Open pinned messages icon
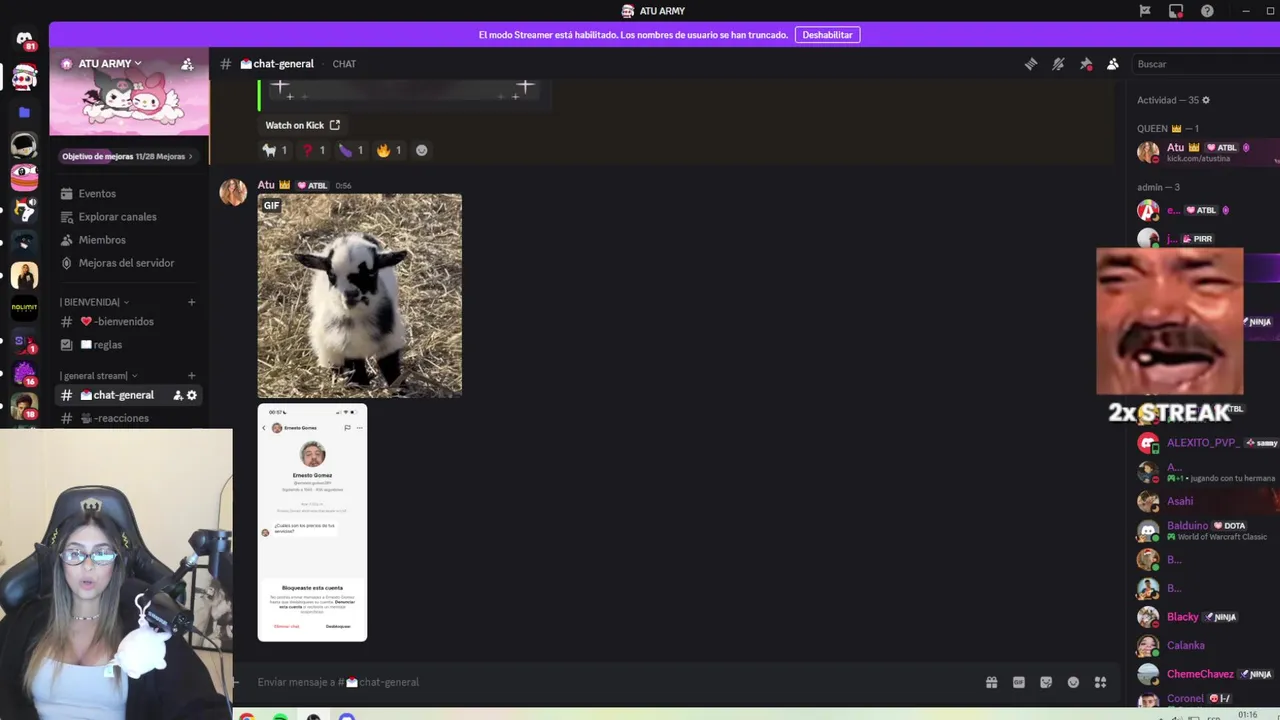 (x=1086, y=64)
